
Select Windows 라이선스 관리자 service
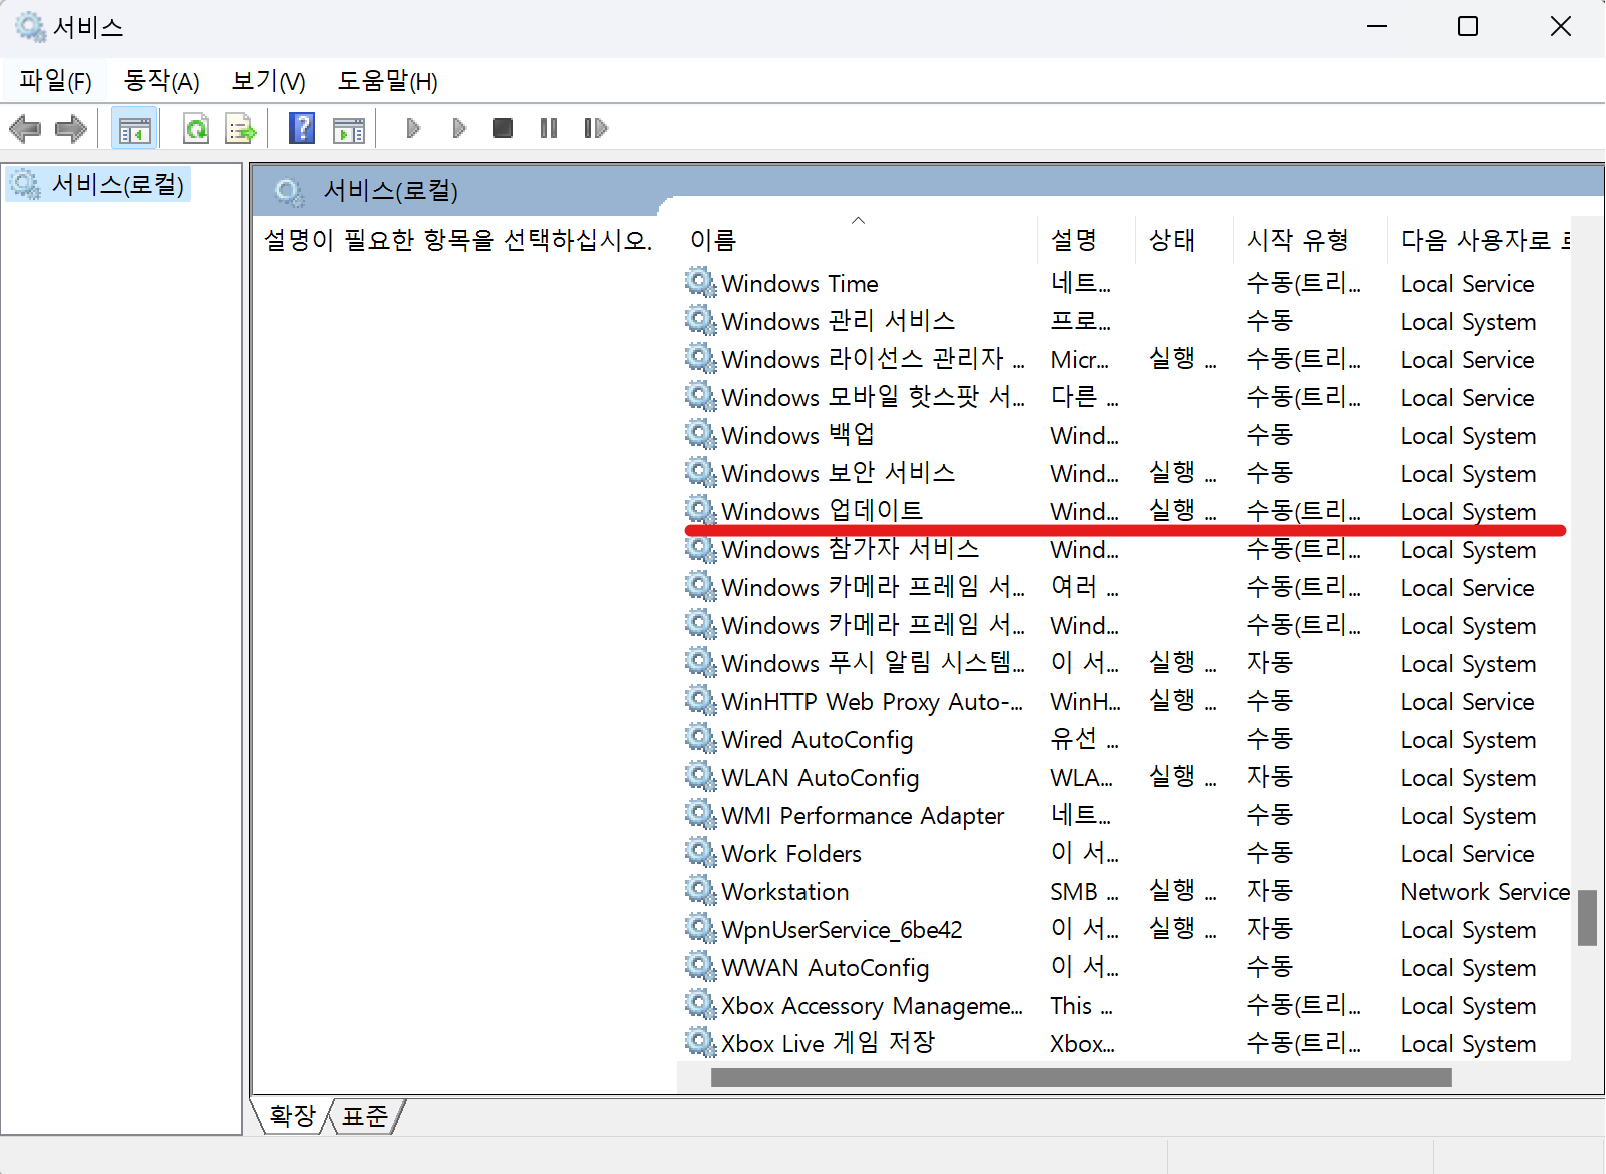(x=1126, y=360)
